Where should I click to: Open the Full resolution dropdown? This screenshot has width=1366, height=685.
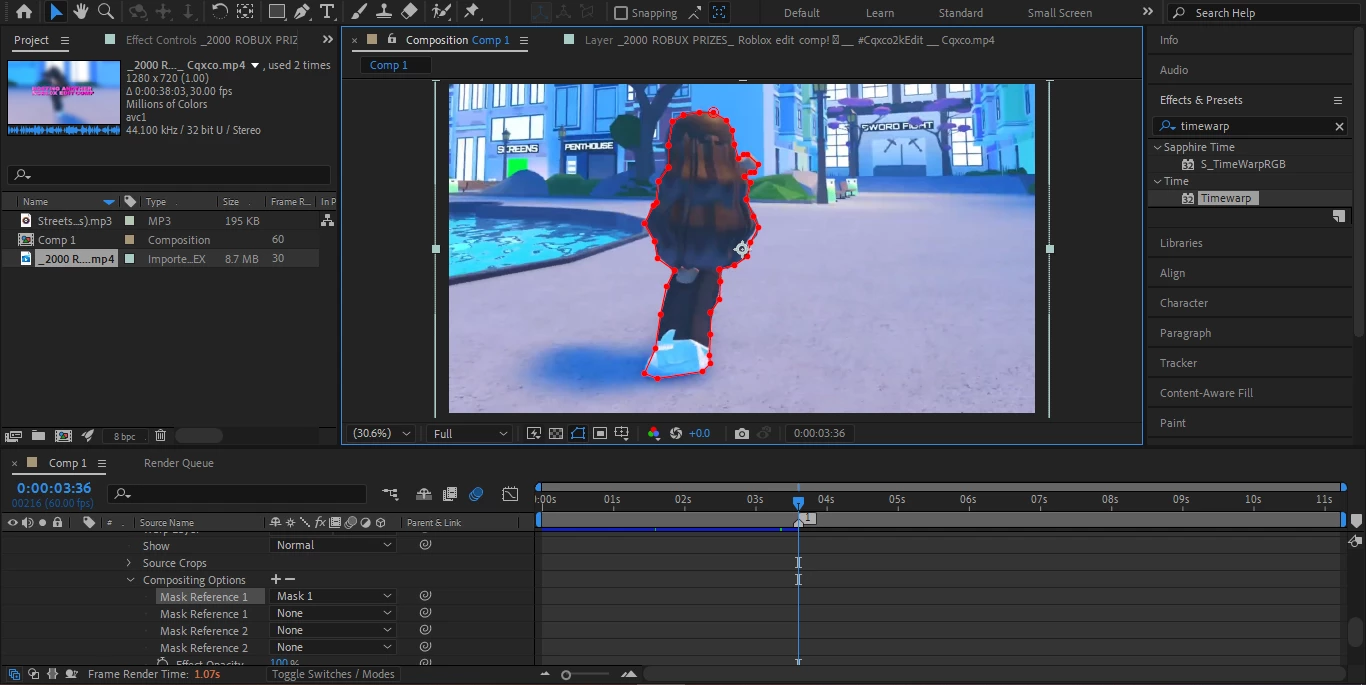tap(468, 433)
